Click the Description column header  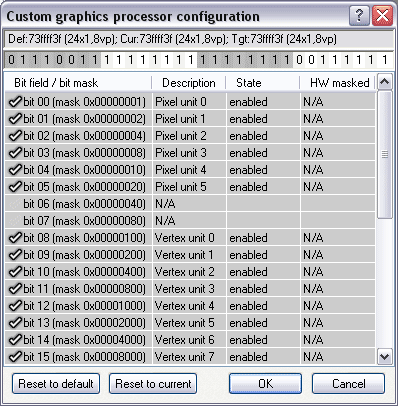point(189,83)
